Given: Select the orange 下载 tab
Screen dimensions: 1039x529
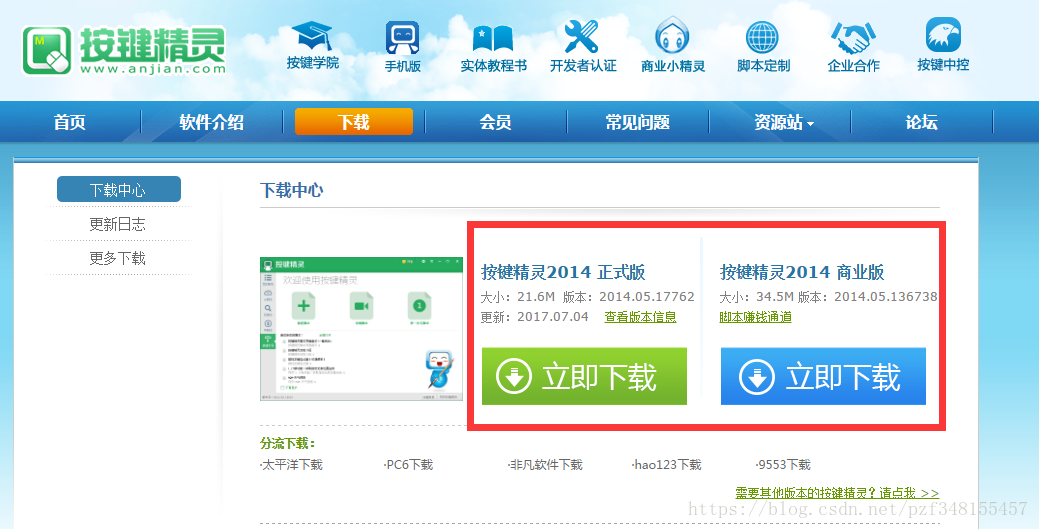Looking at the screenshot, I should [x=354, y=122].
